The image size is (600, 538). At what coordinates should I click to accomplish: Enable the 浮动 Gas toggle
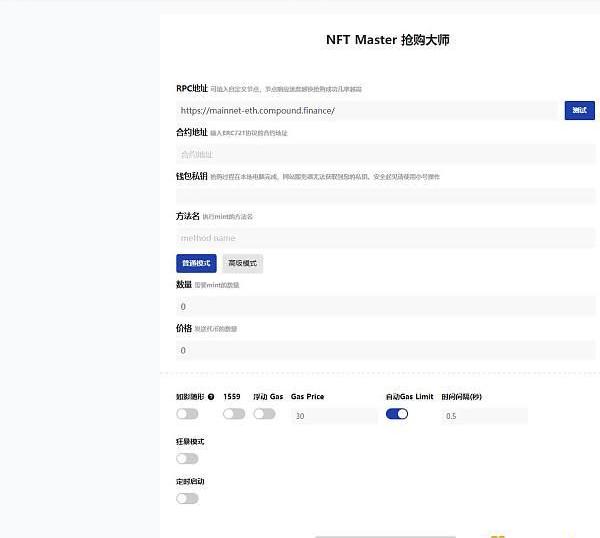coord(264,414)
